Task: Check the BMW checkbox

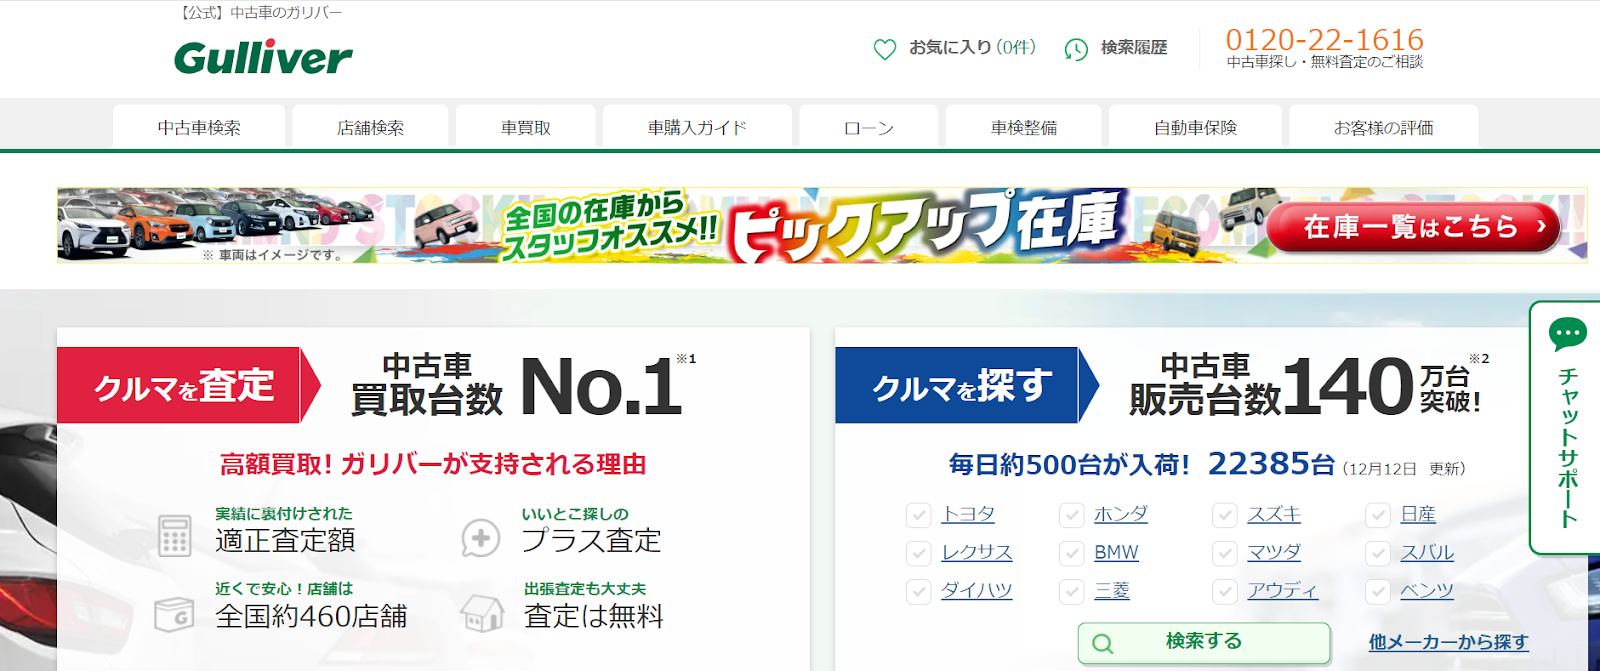Action: point(1071,553)
